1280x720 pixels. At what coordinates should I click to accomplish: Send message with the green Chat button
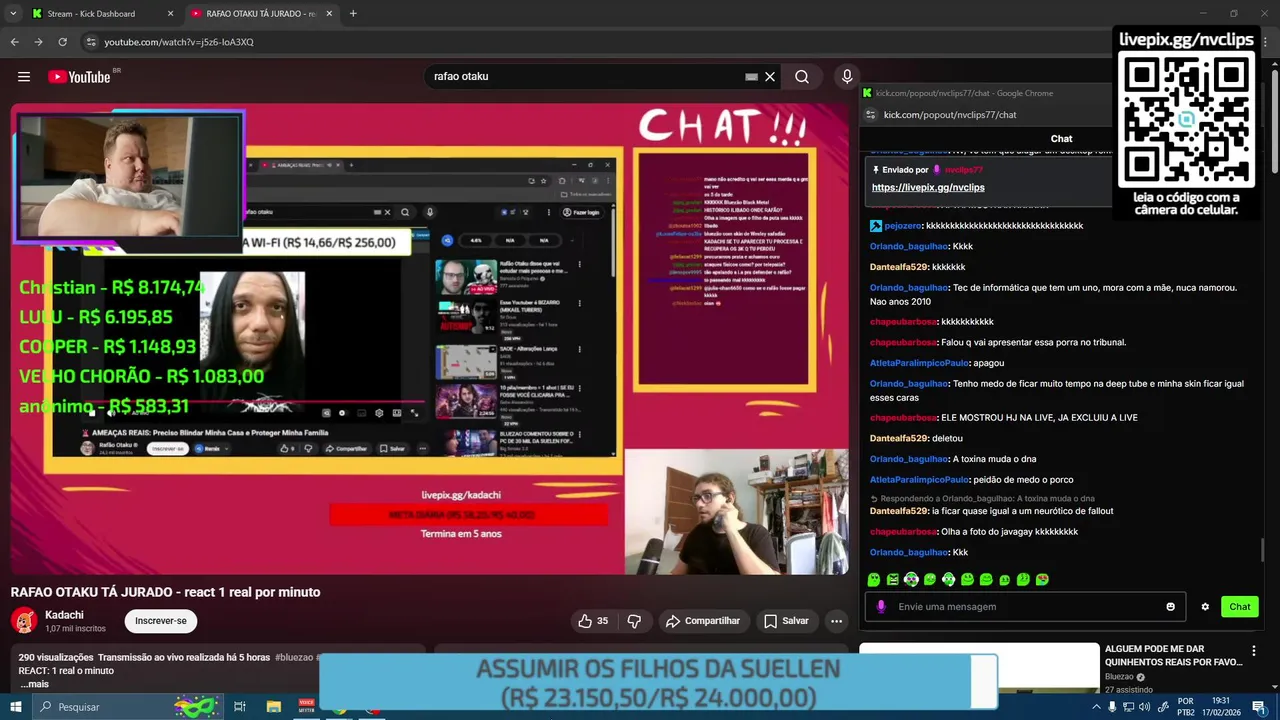[x=1240, y=607]
